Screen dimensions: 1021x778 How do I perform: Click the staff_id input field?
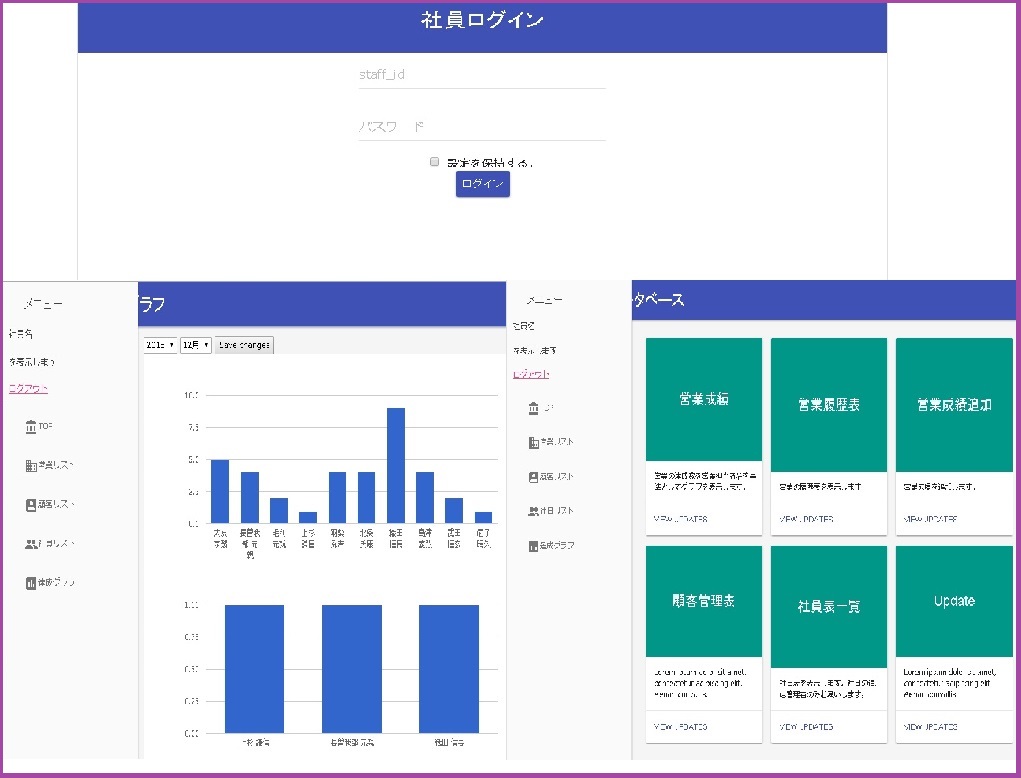click(x=481, y=75)
